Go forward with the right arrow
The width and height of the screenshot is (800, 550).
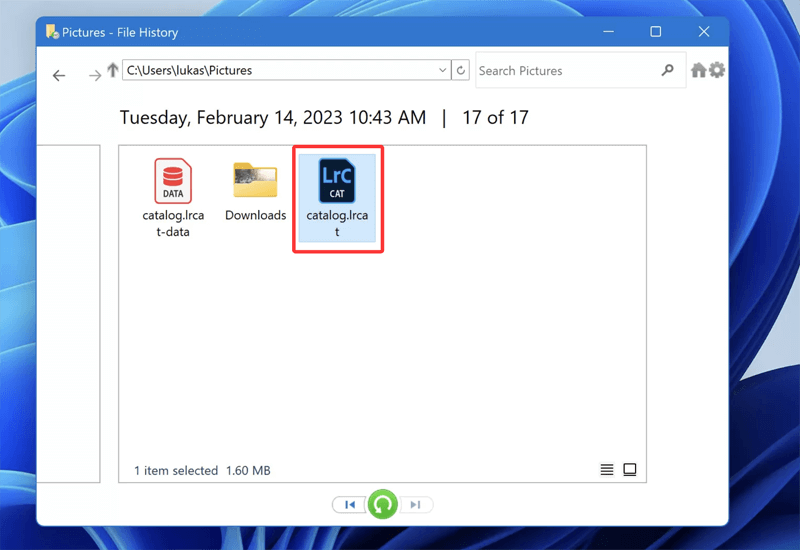click(x=95, y=76)
